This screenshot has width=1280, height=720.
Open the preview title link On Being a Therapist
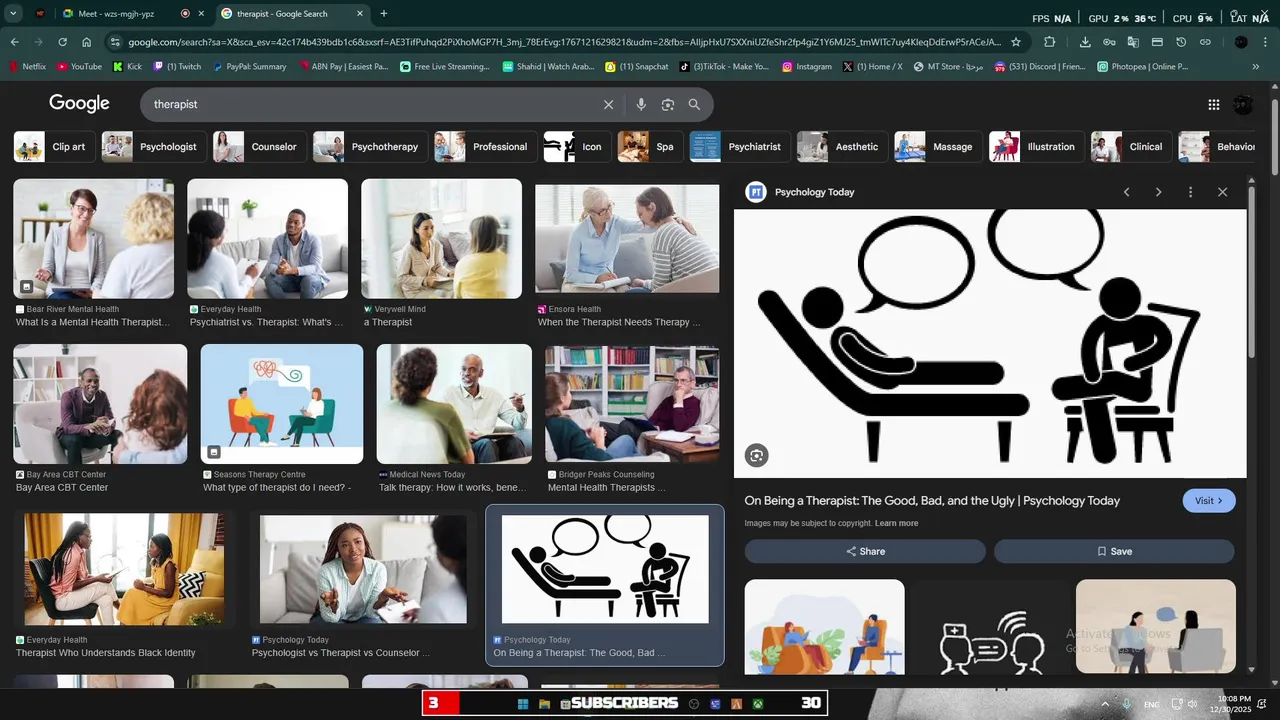point(932,501)
